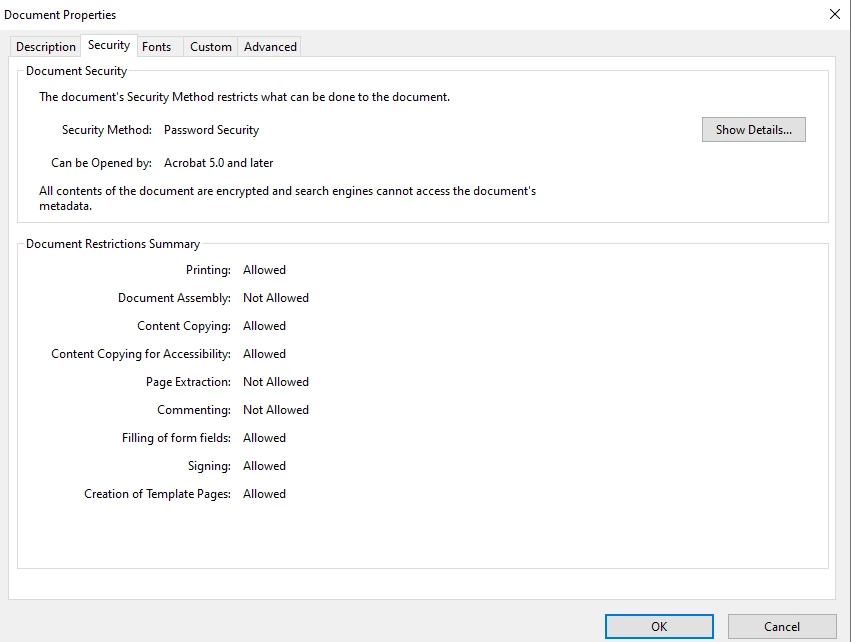Click the Document Security group heading
Screen dimensions: 851x642
77,71
